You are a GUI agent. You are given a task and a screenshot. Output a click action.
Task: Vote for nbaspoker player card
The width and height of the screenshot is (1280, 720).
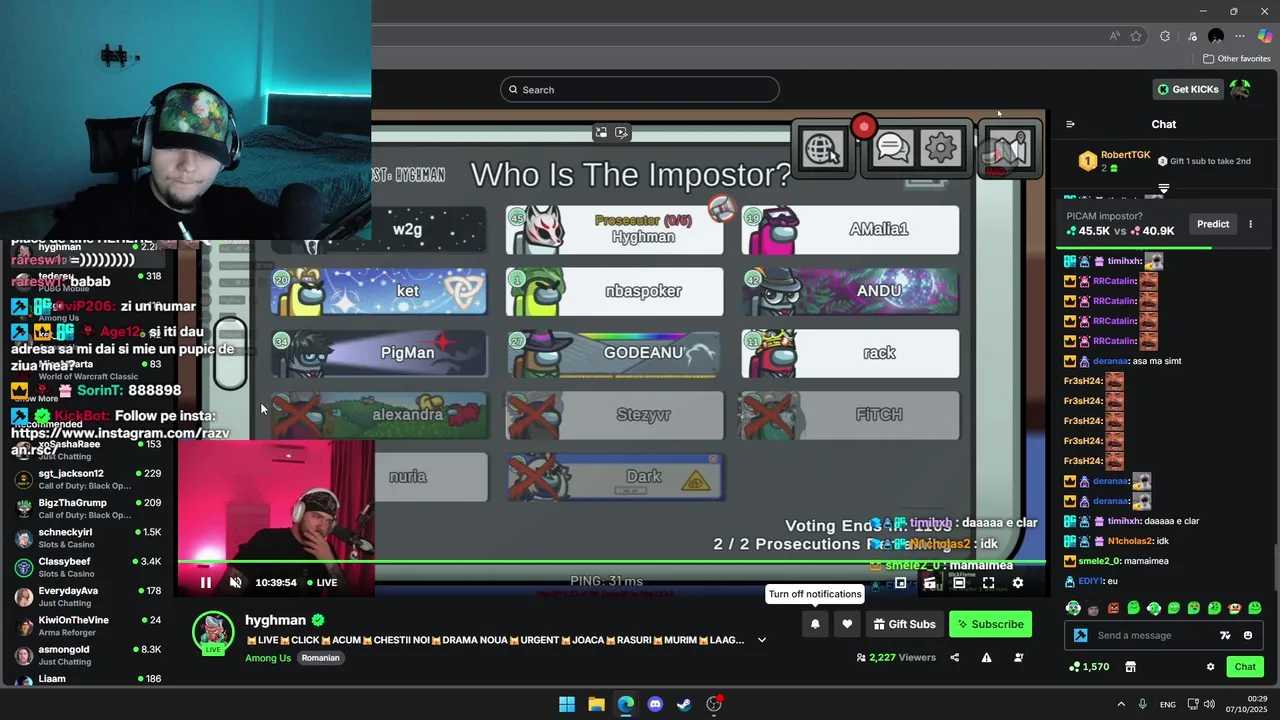point(614,291)
